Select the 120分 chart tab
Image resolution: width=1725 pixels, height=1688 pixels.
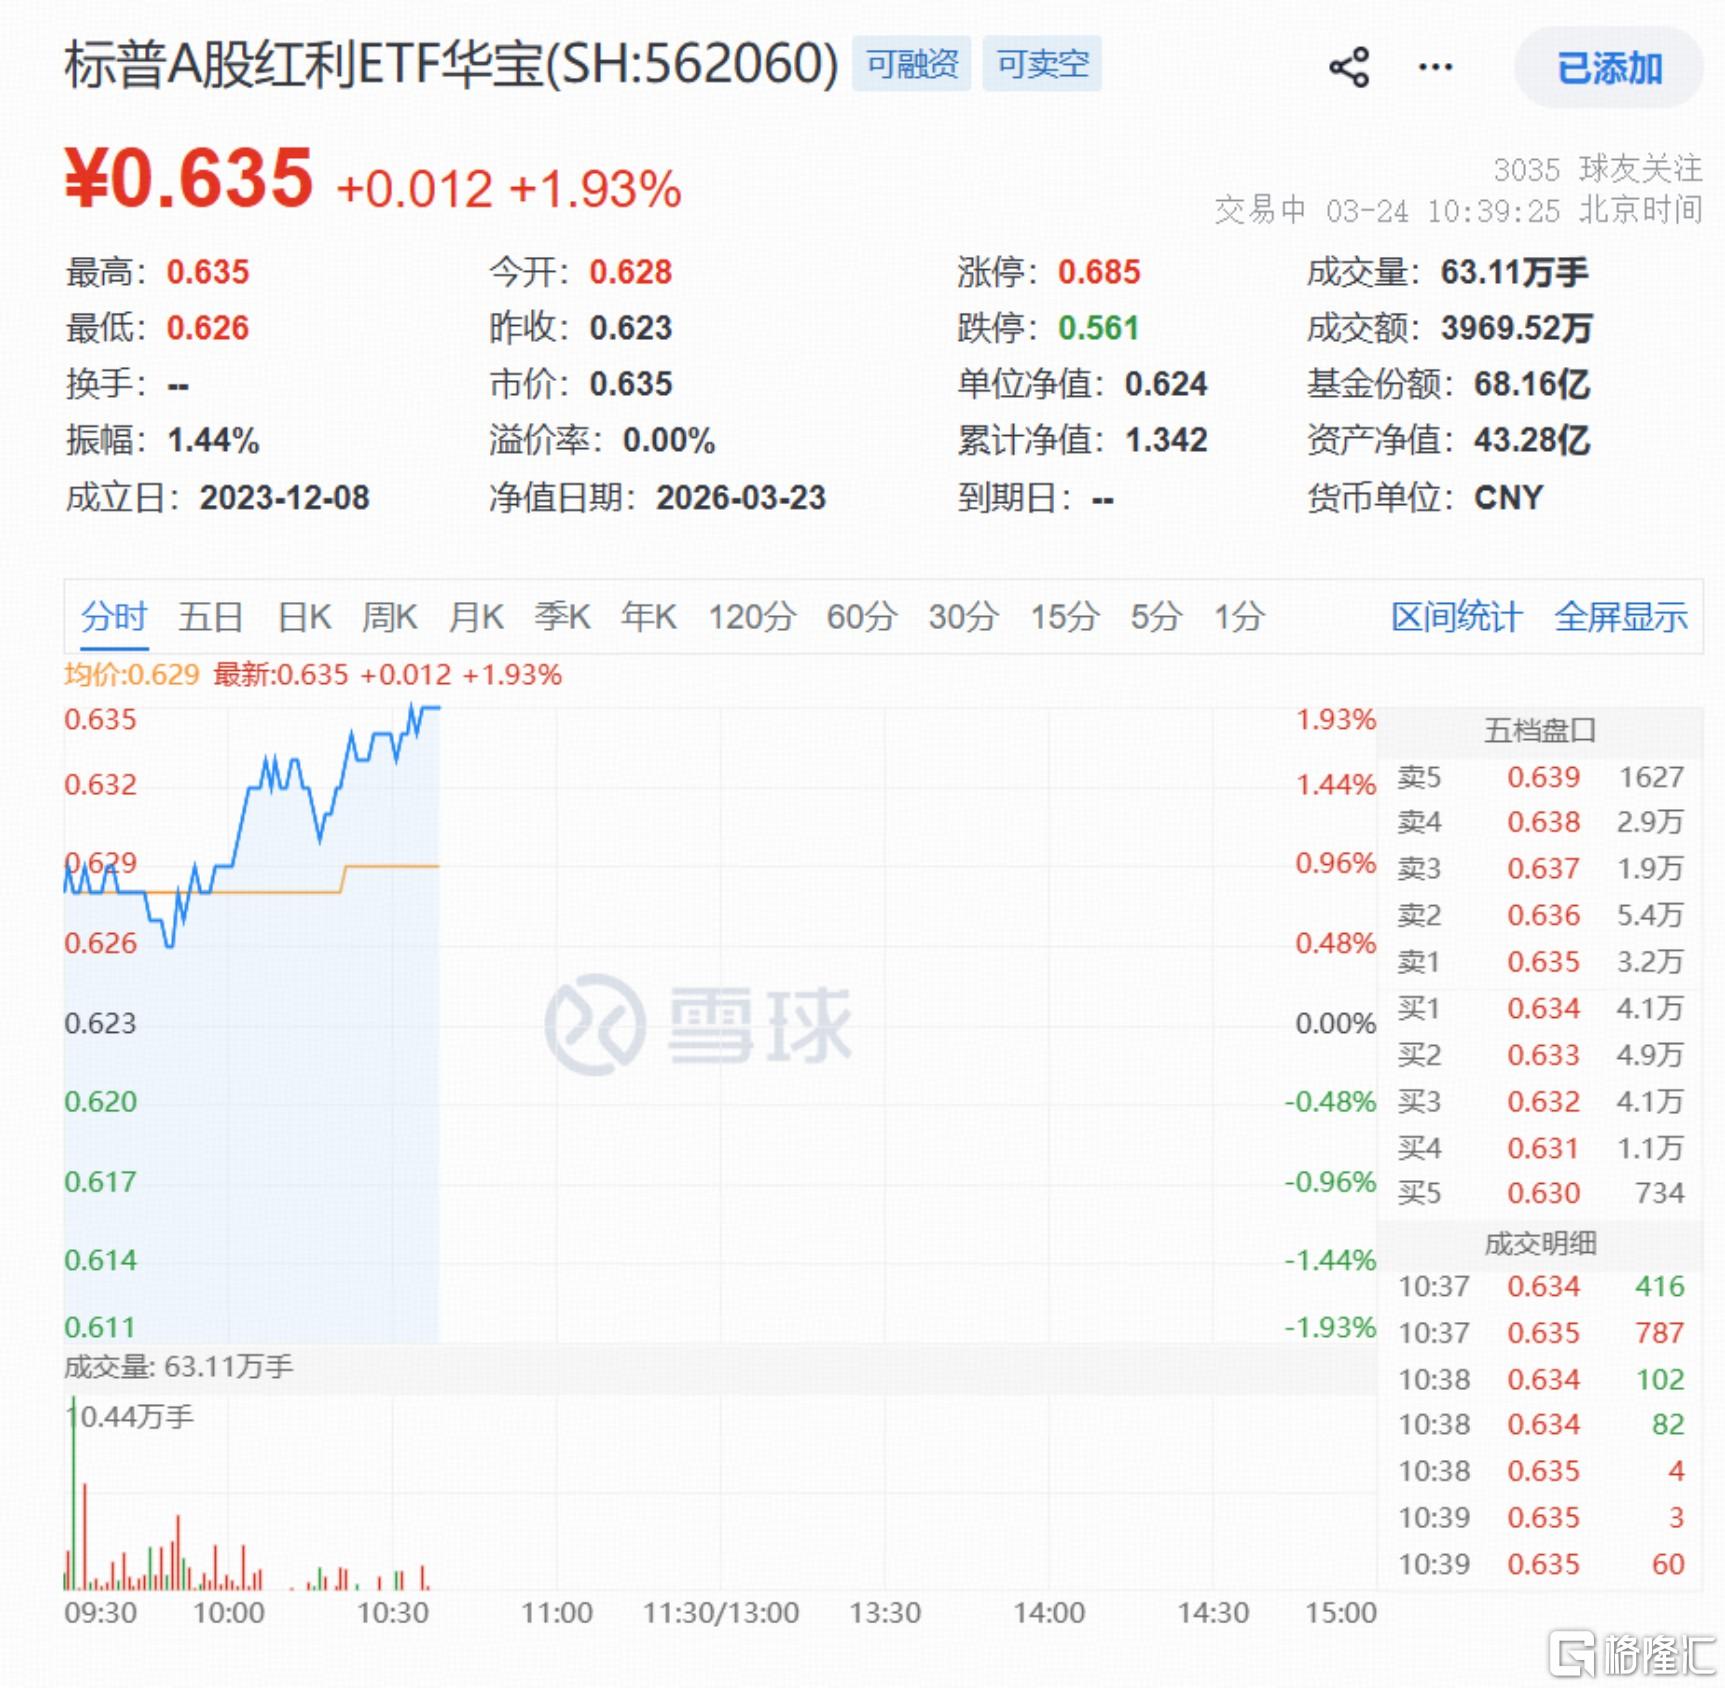pyautogui.click(x=752, y=617)
